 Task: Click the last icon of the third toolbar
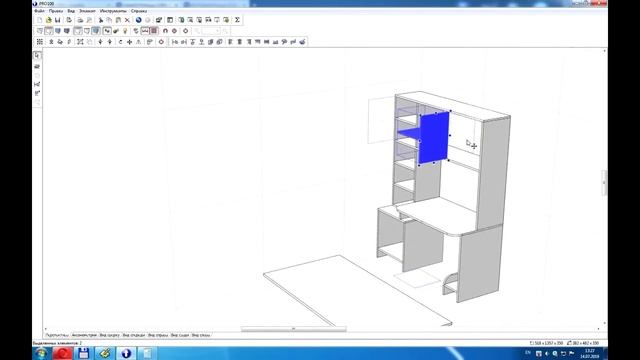302,42
